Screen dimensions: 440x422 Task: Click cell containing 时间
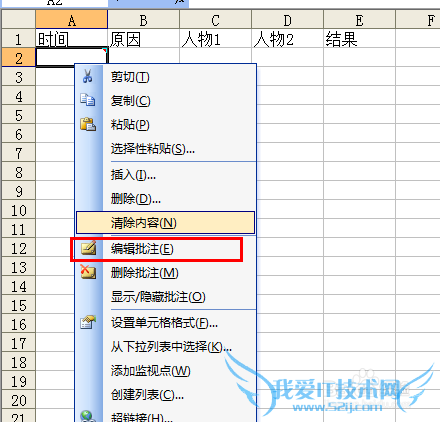[x=72, y=39]
